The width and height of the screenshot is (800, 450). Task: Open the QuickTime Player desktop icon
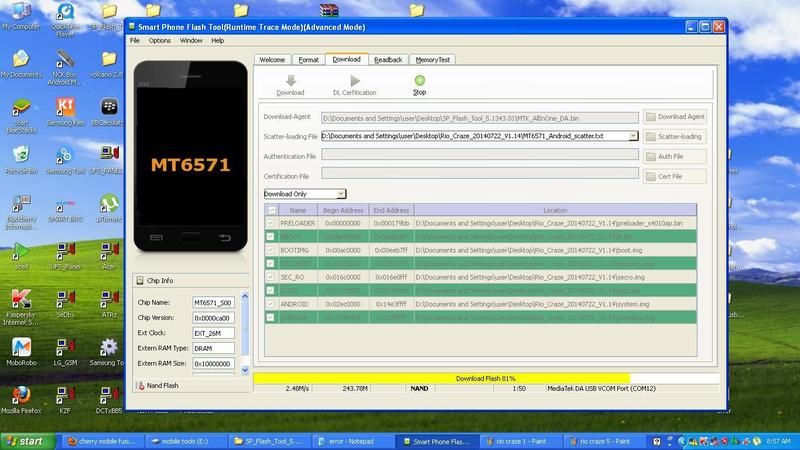(x=65, y=19)
